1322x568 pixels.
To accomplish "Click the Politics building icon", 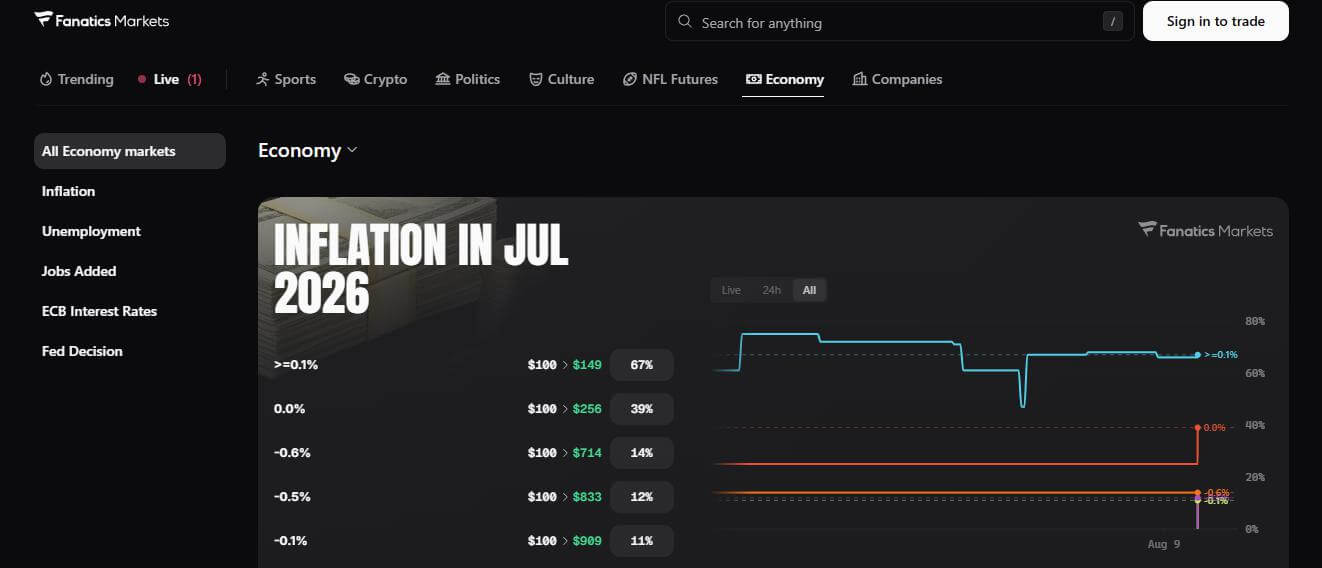I will [443, 79].
